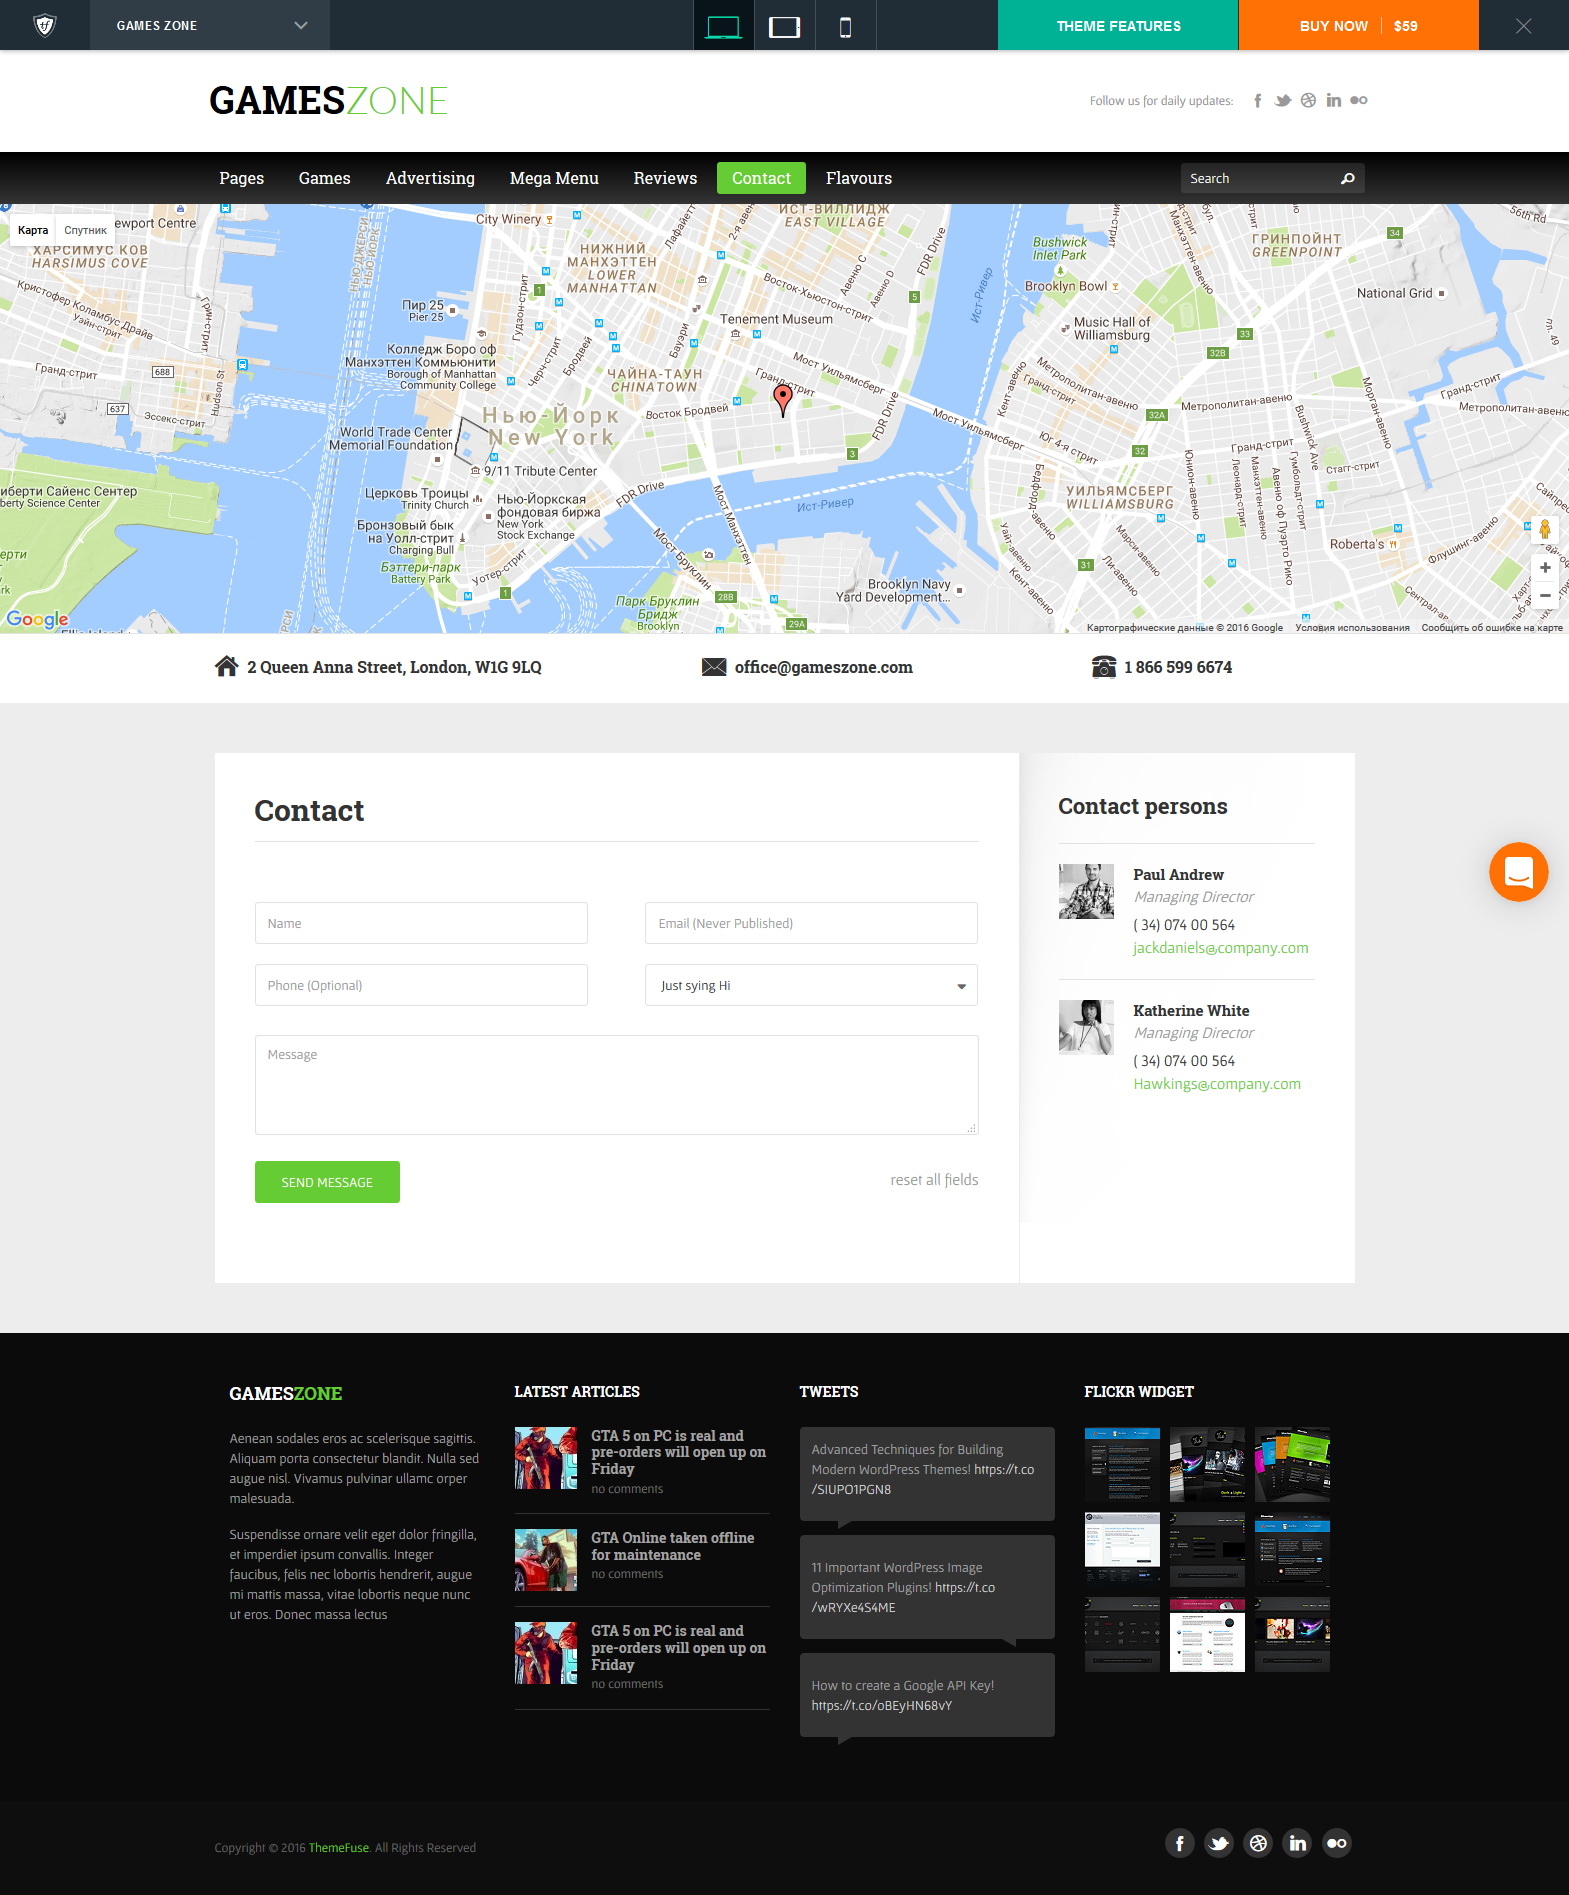1569x1895 pixels.
Task: Click the 1 866 599 6674 phone number
Action: point(1178,667)
